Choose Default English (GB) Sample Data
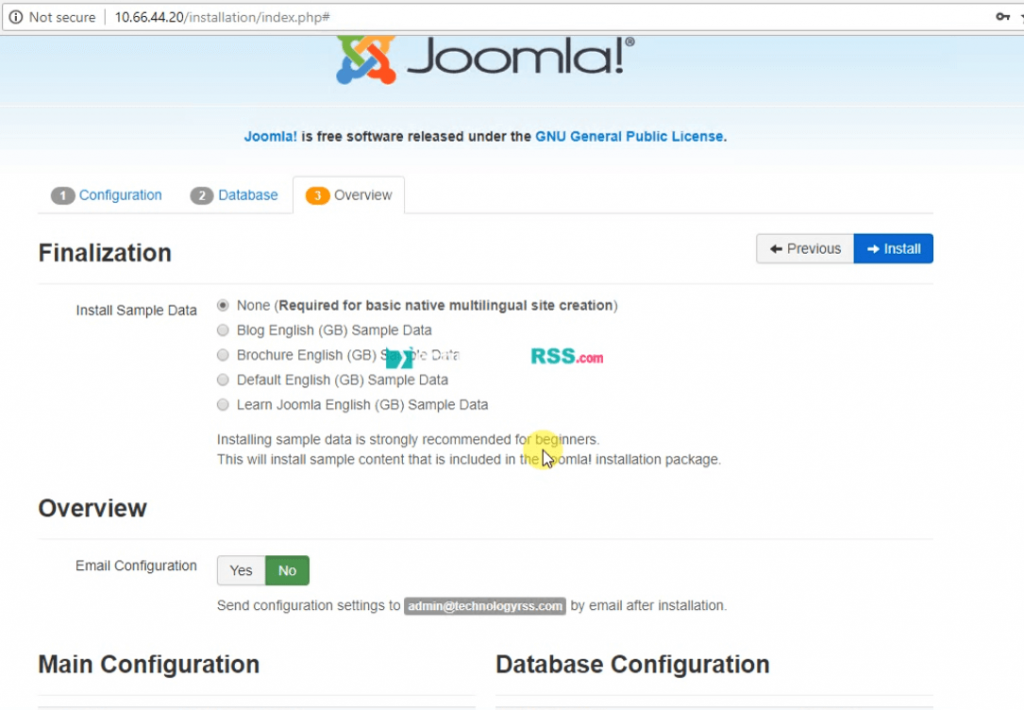Screen dimensions: 1024x710 223,379
